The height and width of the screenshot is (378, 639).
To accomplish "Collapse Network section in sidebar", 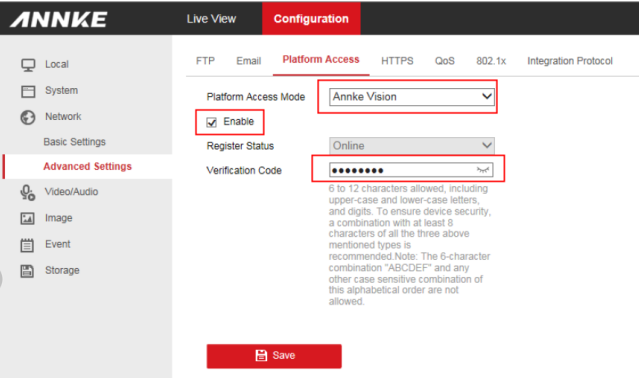I will [x=63, y=116].
